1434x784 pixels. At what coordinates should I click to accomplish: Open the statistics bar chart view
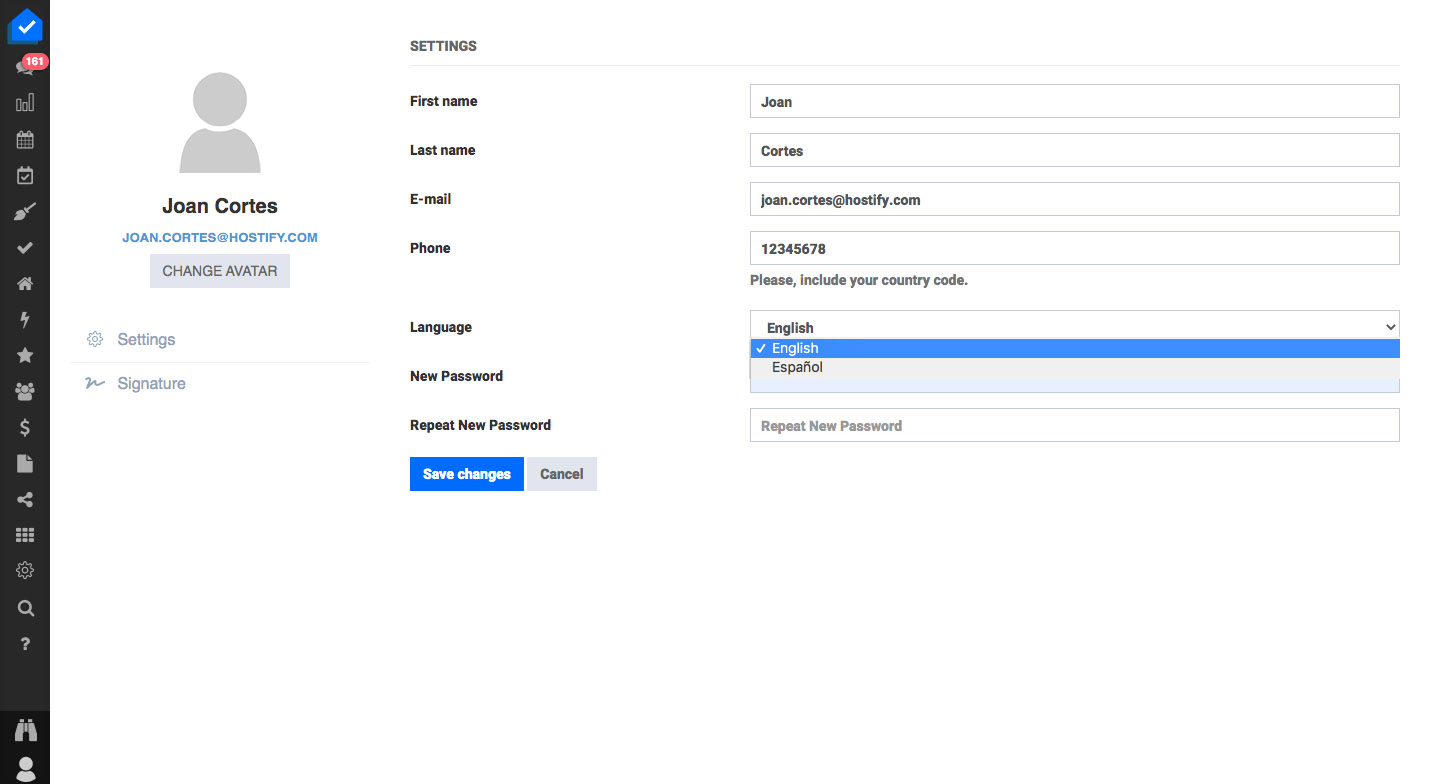(25, 102)
